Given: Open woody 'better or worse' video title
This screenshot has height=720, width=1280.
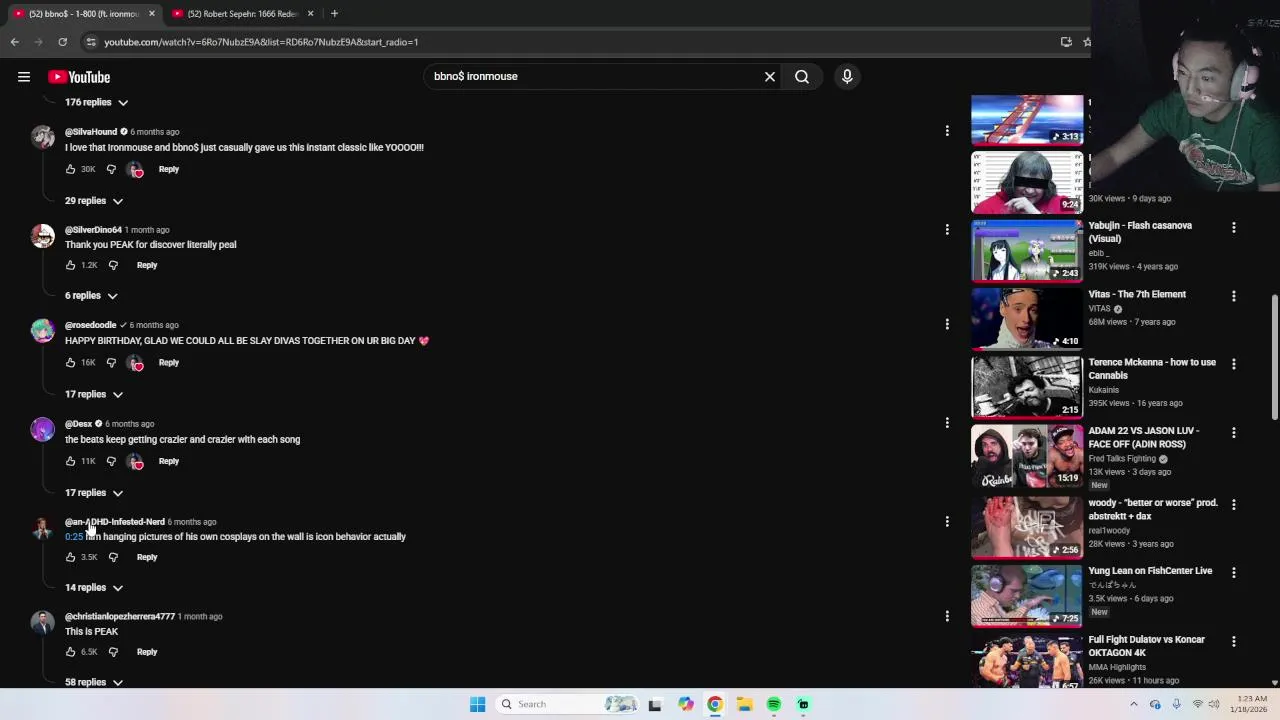Looking at the screenshot, I should [1153, 510].
